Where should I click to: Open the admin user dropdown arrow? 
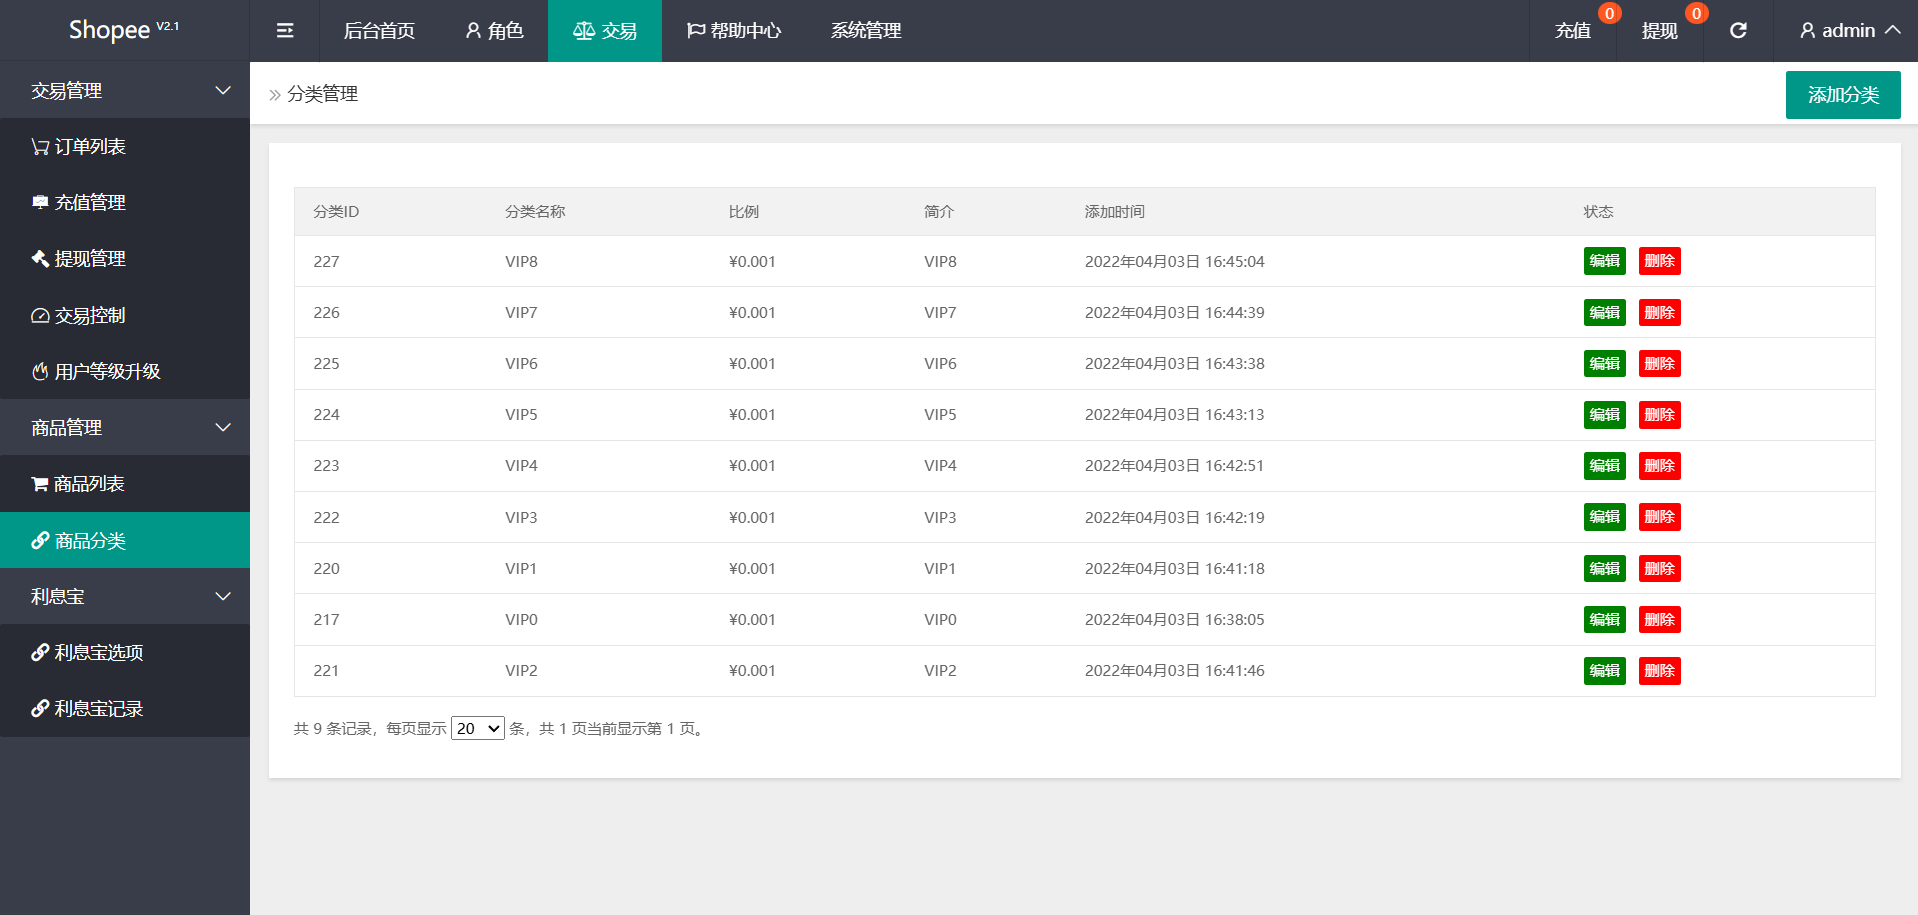point(1892,30)
